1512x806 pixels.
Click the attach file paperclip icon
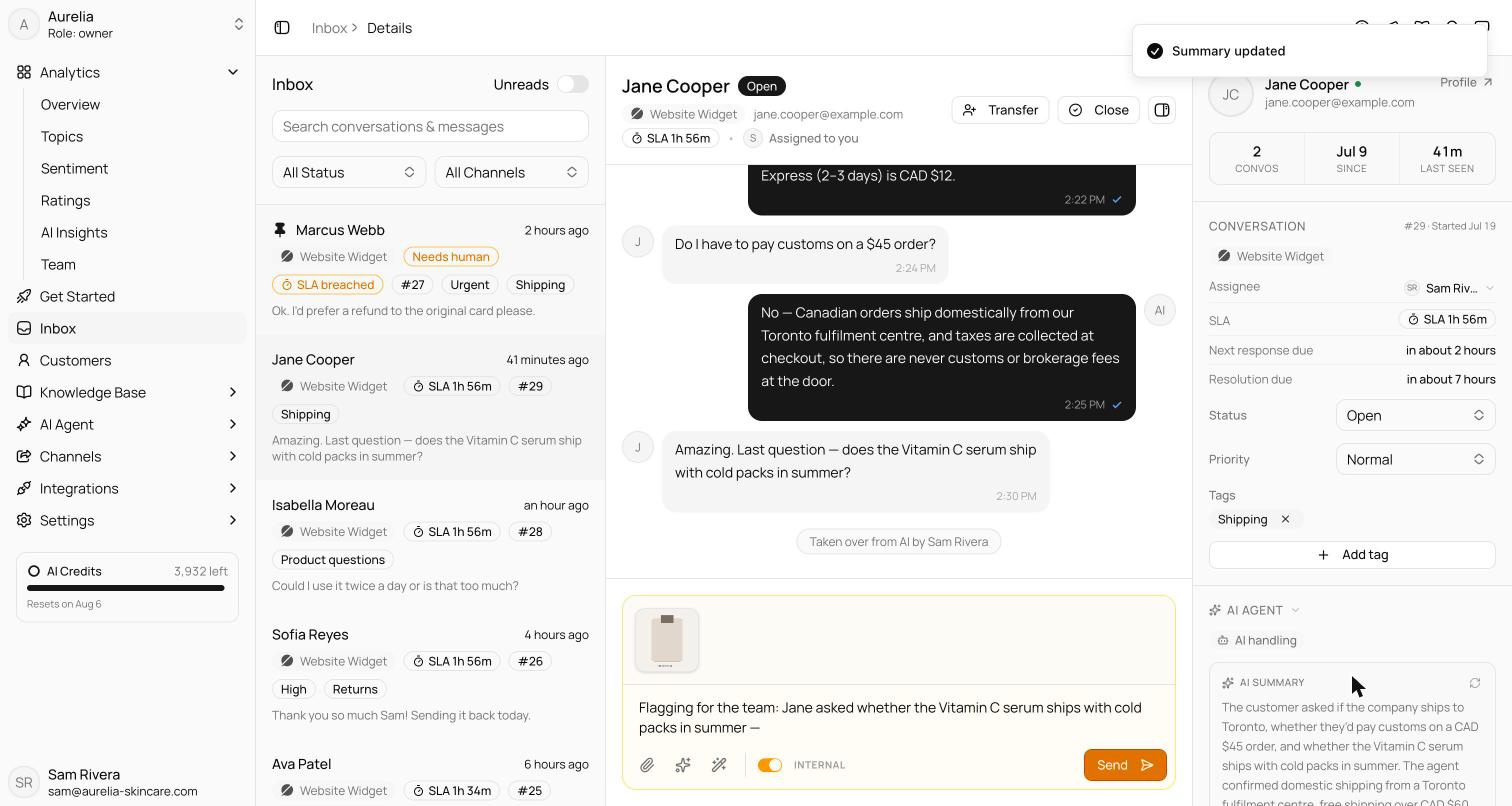pos(647,765)
